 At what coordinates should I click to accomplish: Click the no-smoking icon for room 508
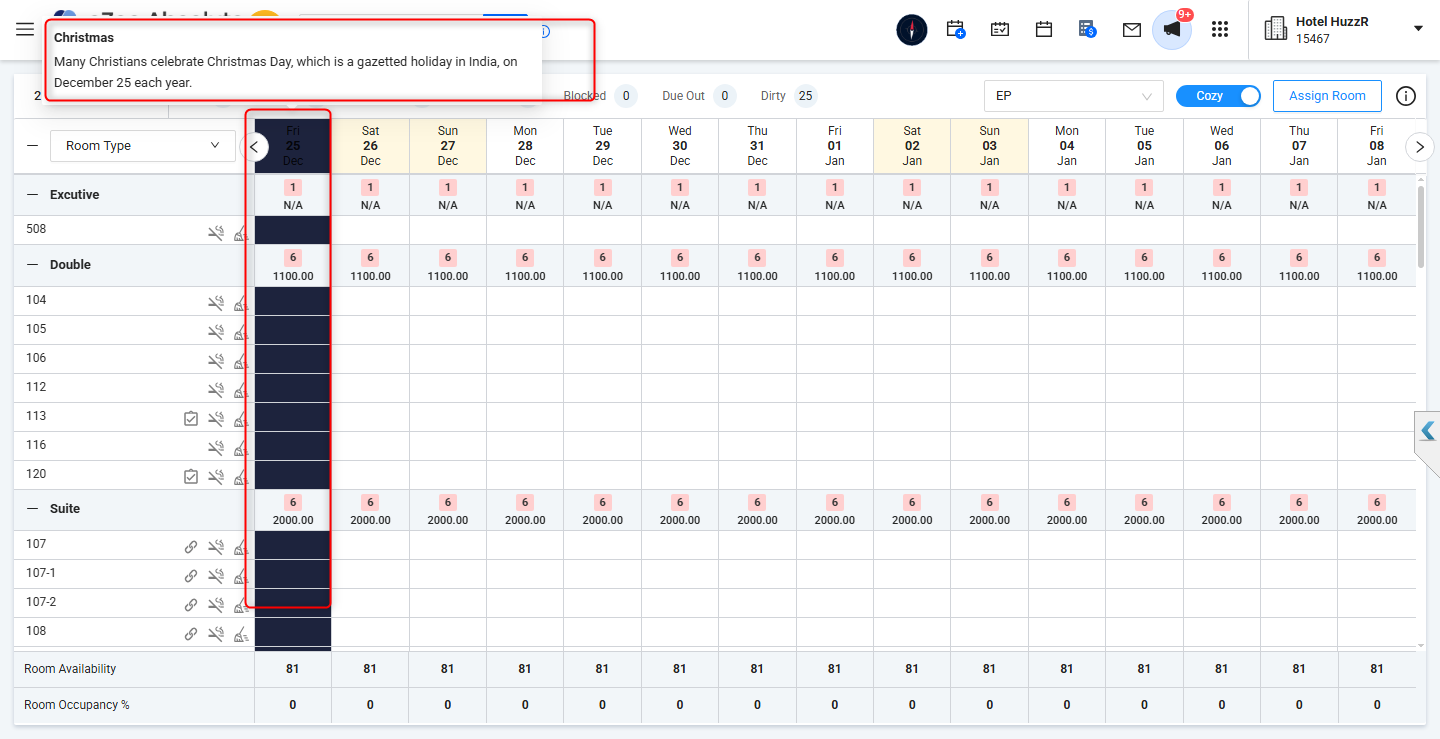[216, 234]
